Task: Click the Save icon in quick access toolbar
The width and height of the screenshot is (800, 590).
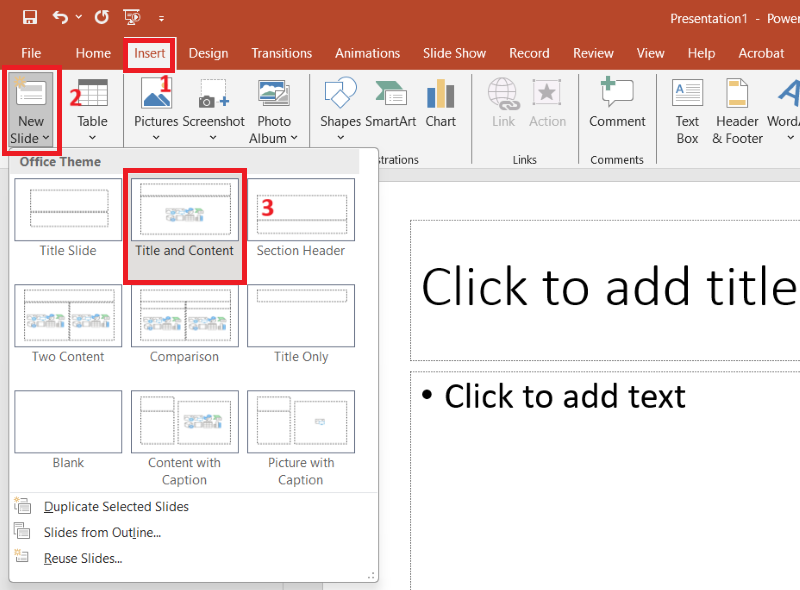Action: tap(30, 18)
